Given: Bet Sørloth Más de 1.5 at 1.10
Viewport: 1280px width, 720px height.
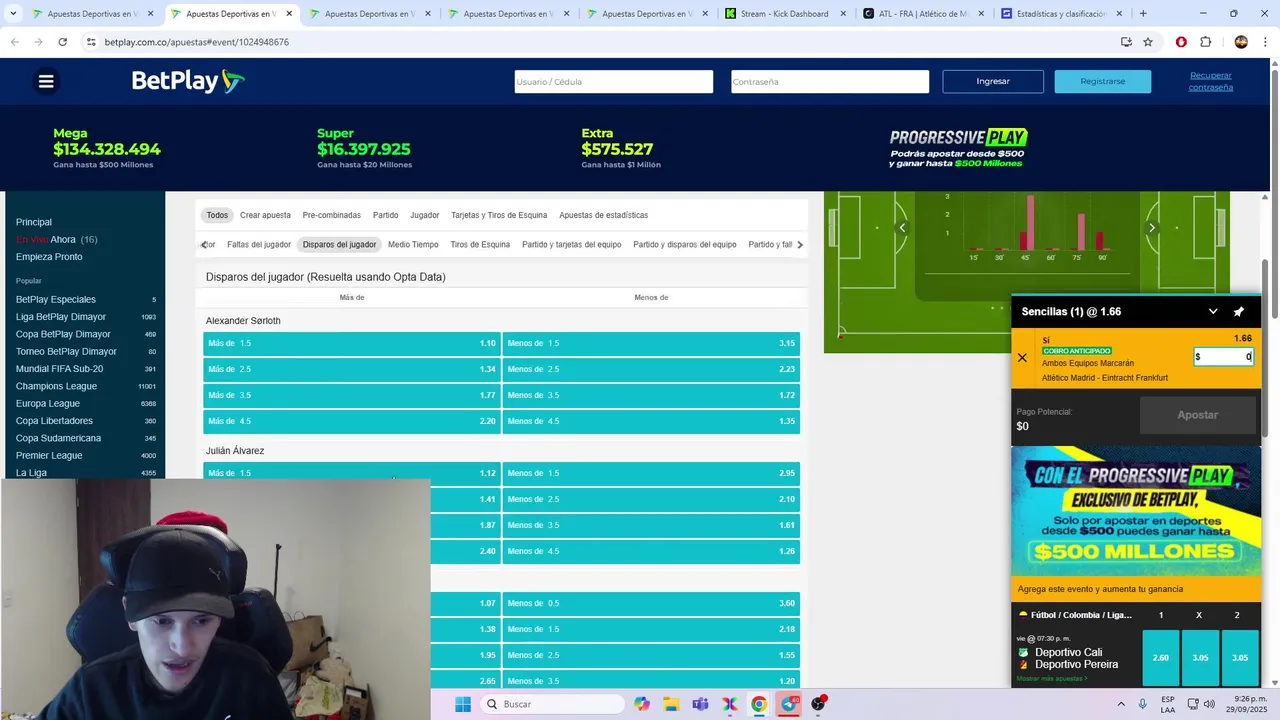Looking at the screenshot, I should [x=352, y=343].
